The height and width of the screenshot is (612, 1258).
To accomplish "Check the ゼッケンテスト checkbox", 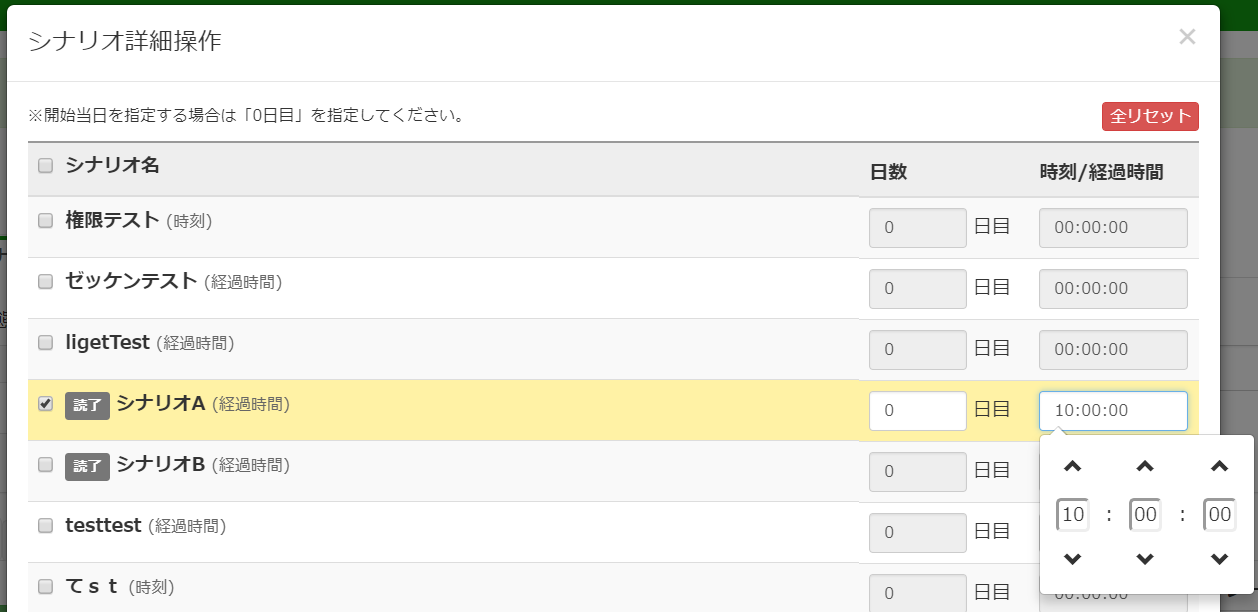I will click(x=45, y=282).
